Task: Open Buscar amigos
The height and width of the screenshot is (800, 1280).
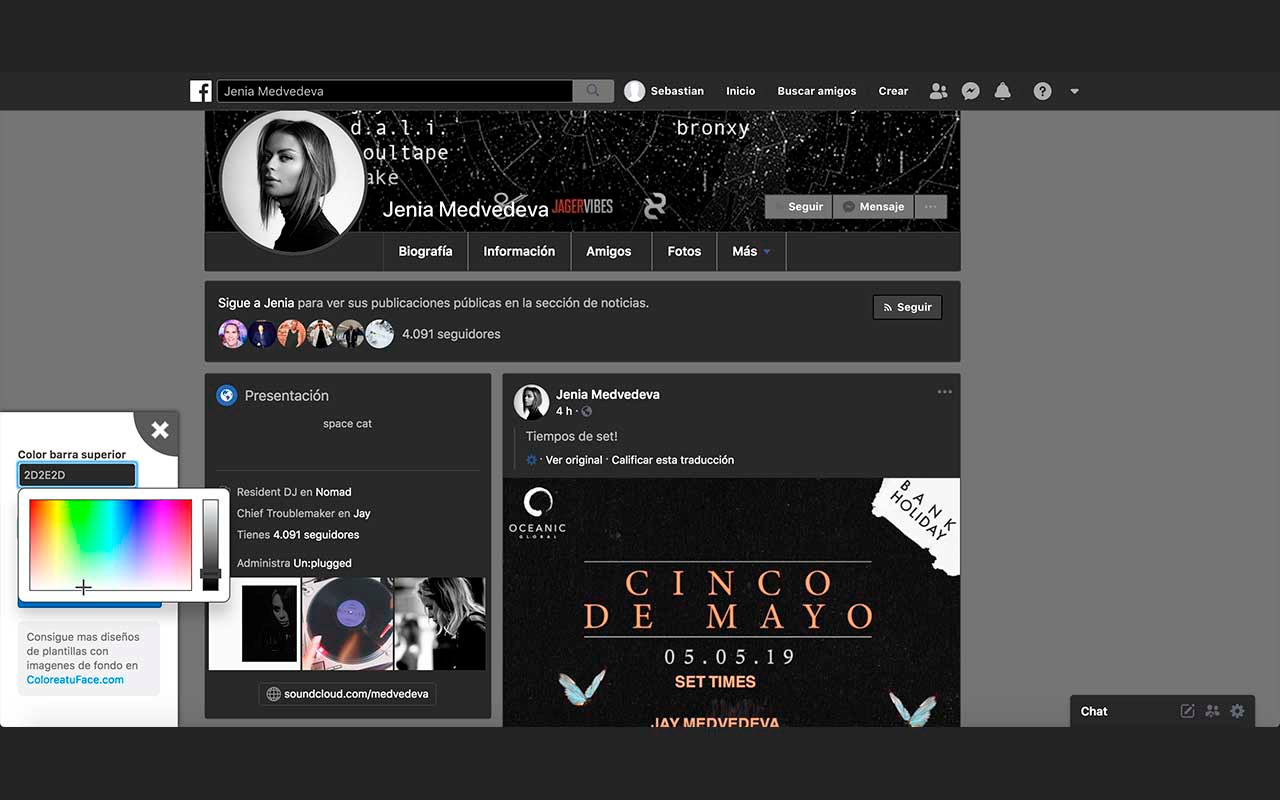Action: tap(817, 91)
